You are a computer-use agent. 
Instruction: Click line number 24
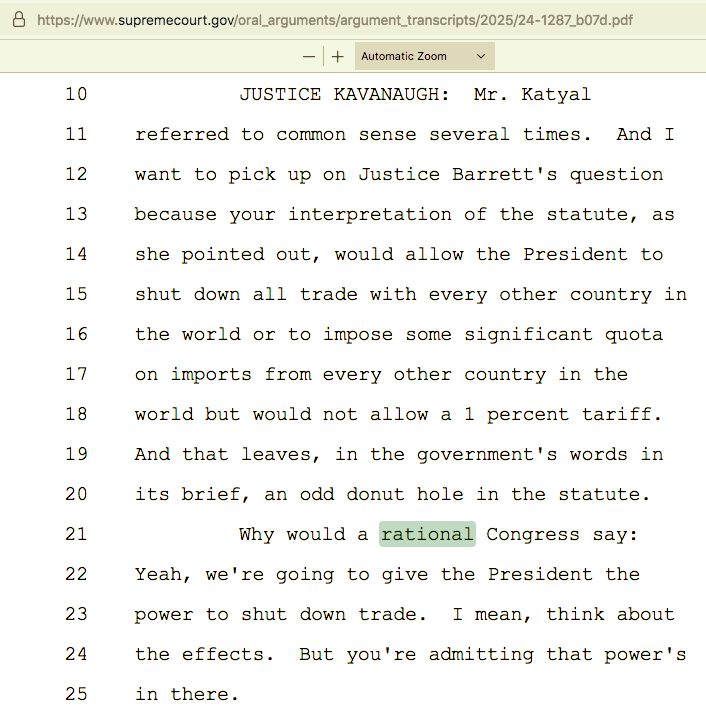point(76,654)
